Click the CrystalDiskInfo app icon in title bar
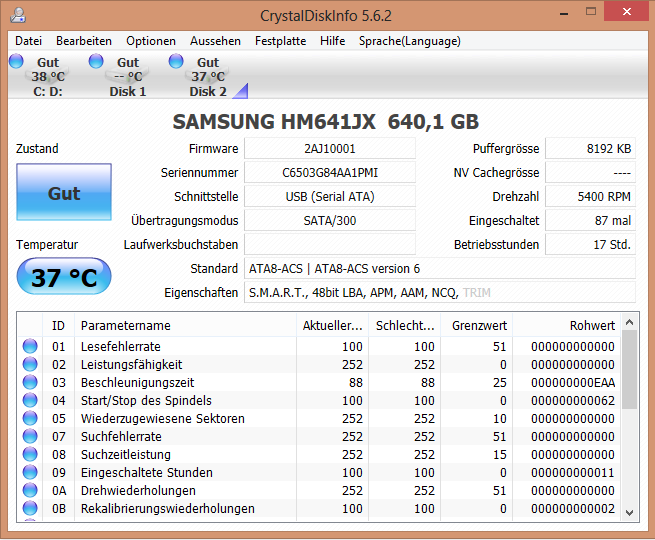Screen dimensions: 655x540 click(18, 15)
